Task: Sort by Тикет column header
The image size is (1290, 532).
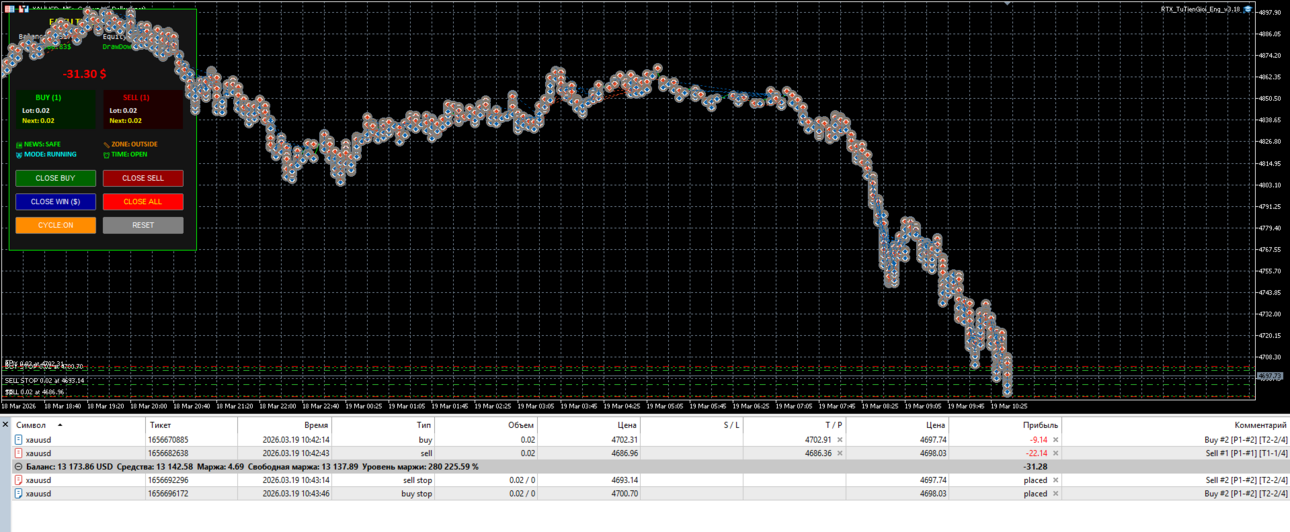Action: tap(160, 425)
